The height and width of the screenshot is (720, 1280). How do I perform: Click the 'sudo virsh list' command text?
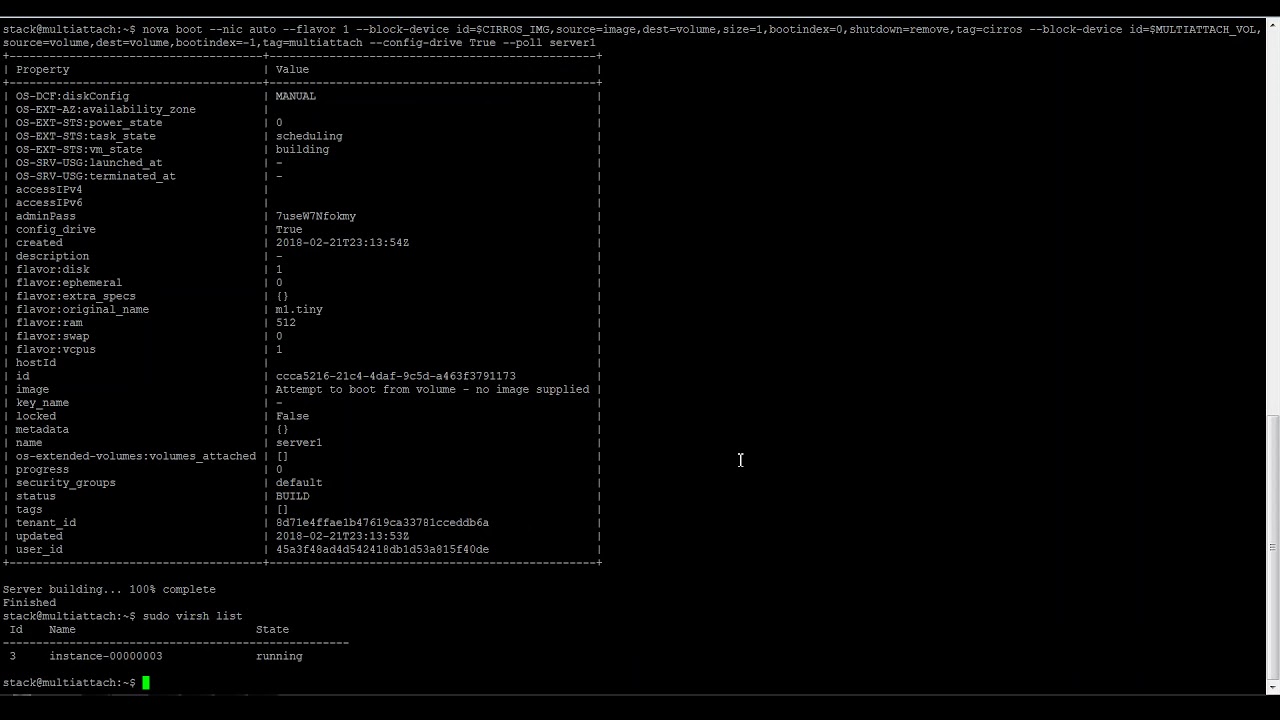[192, 616]
